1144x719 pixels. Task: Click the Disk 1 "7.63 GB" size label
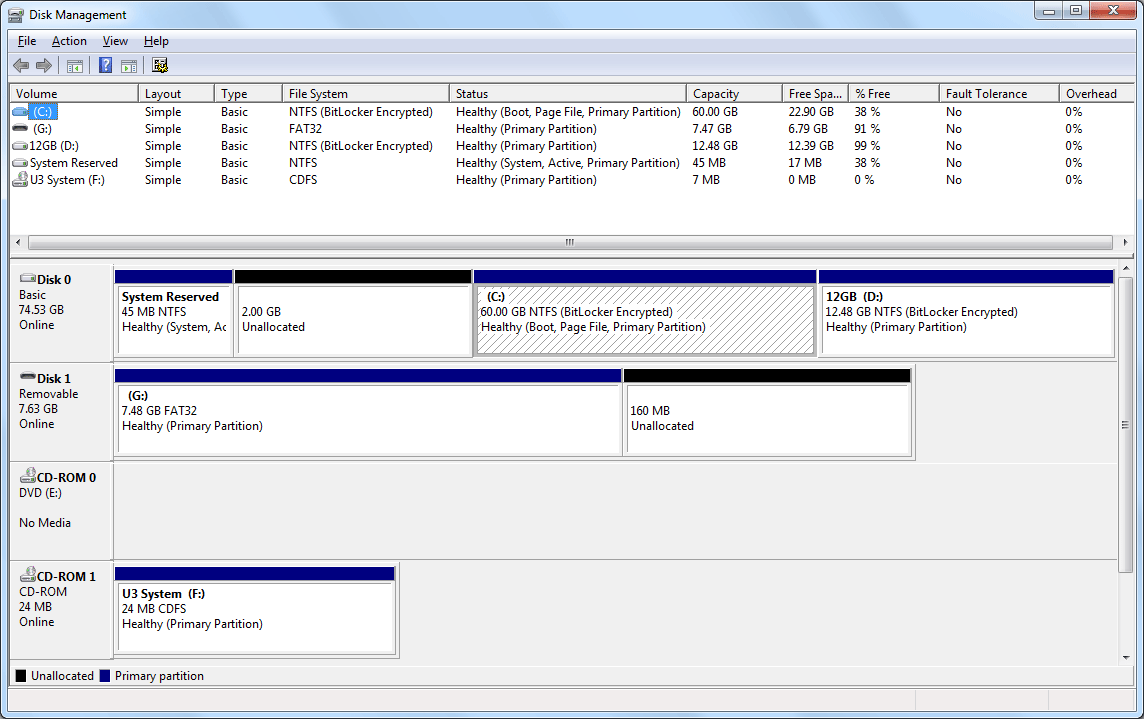(39, 409)
